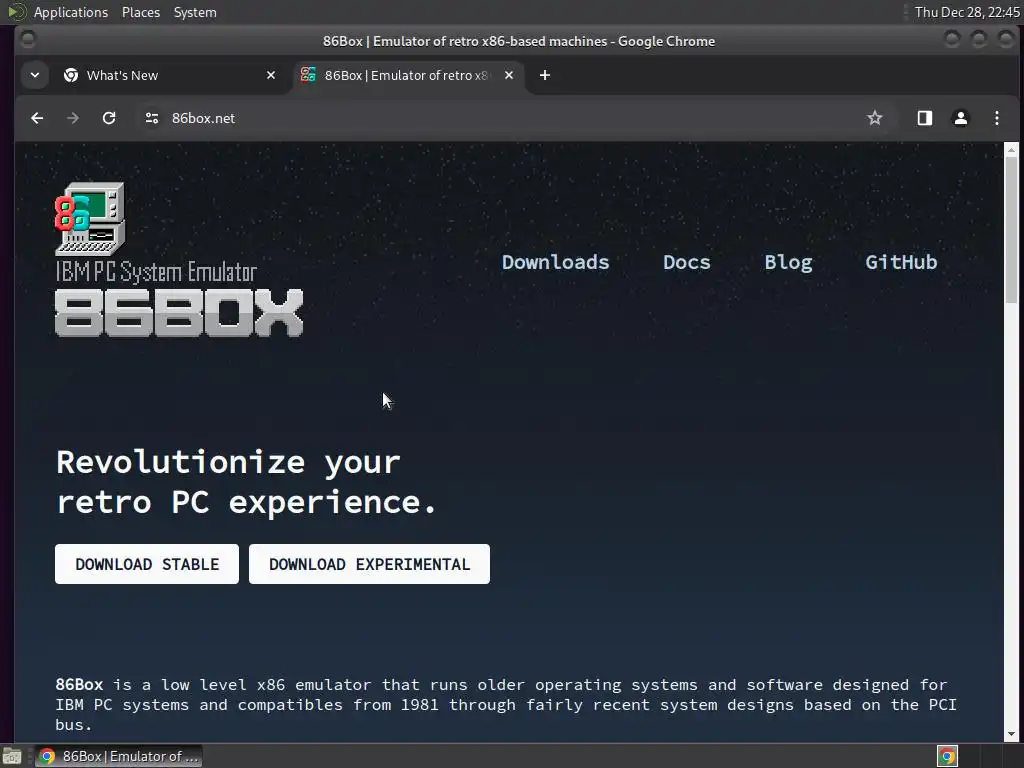
Task: Open the Downloads page link
Action: (x=555, y=263)
